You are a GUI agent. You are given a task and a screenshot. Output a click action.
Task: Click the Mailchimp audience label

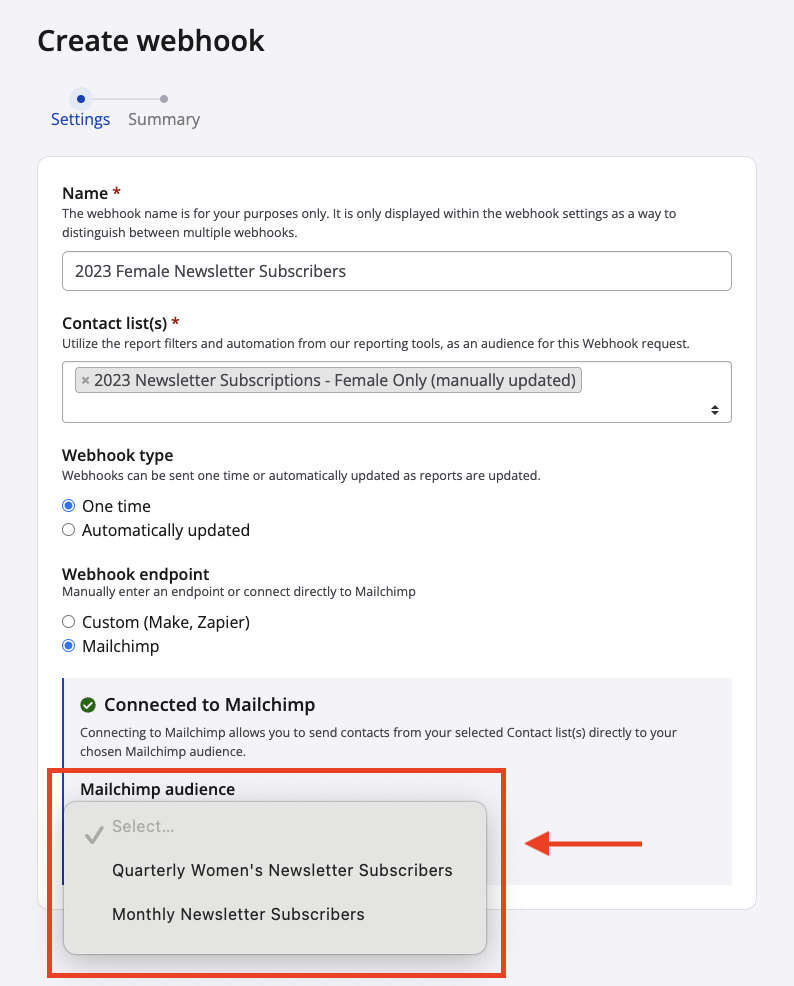click(157, 789)
